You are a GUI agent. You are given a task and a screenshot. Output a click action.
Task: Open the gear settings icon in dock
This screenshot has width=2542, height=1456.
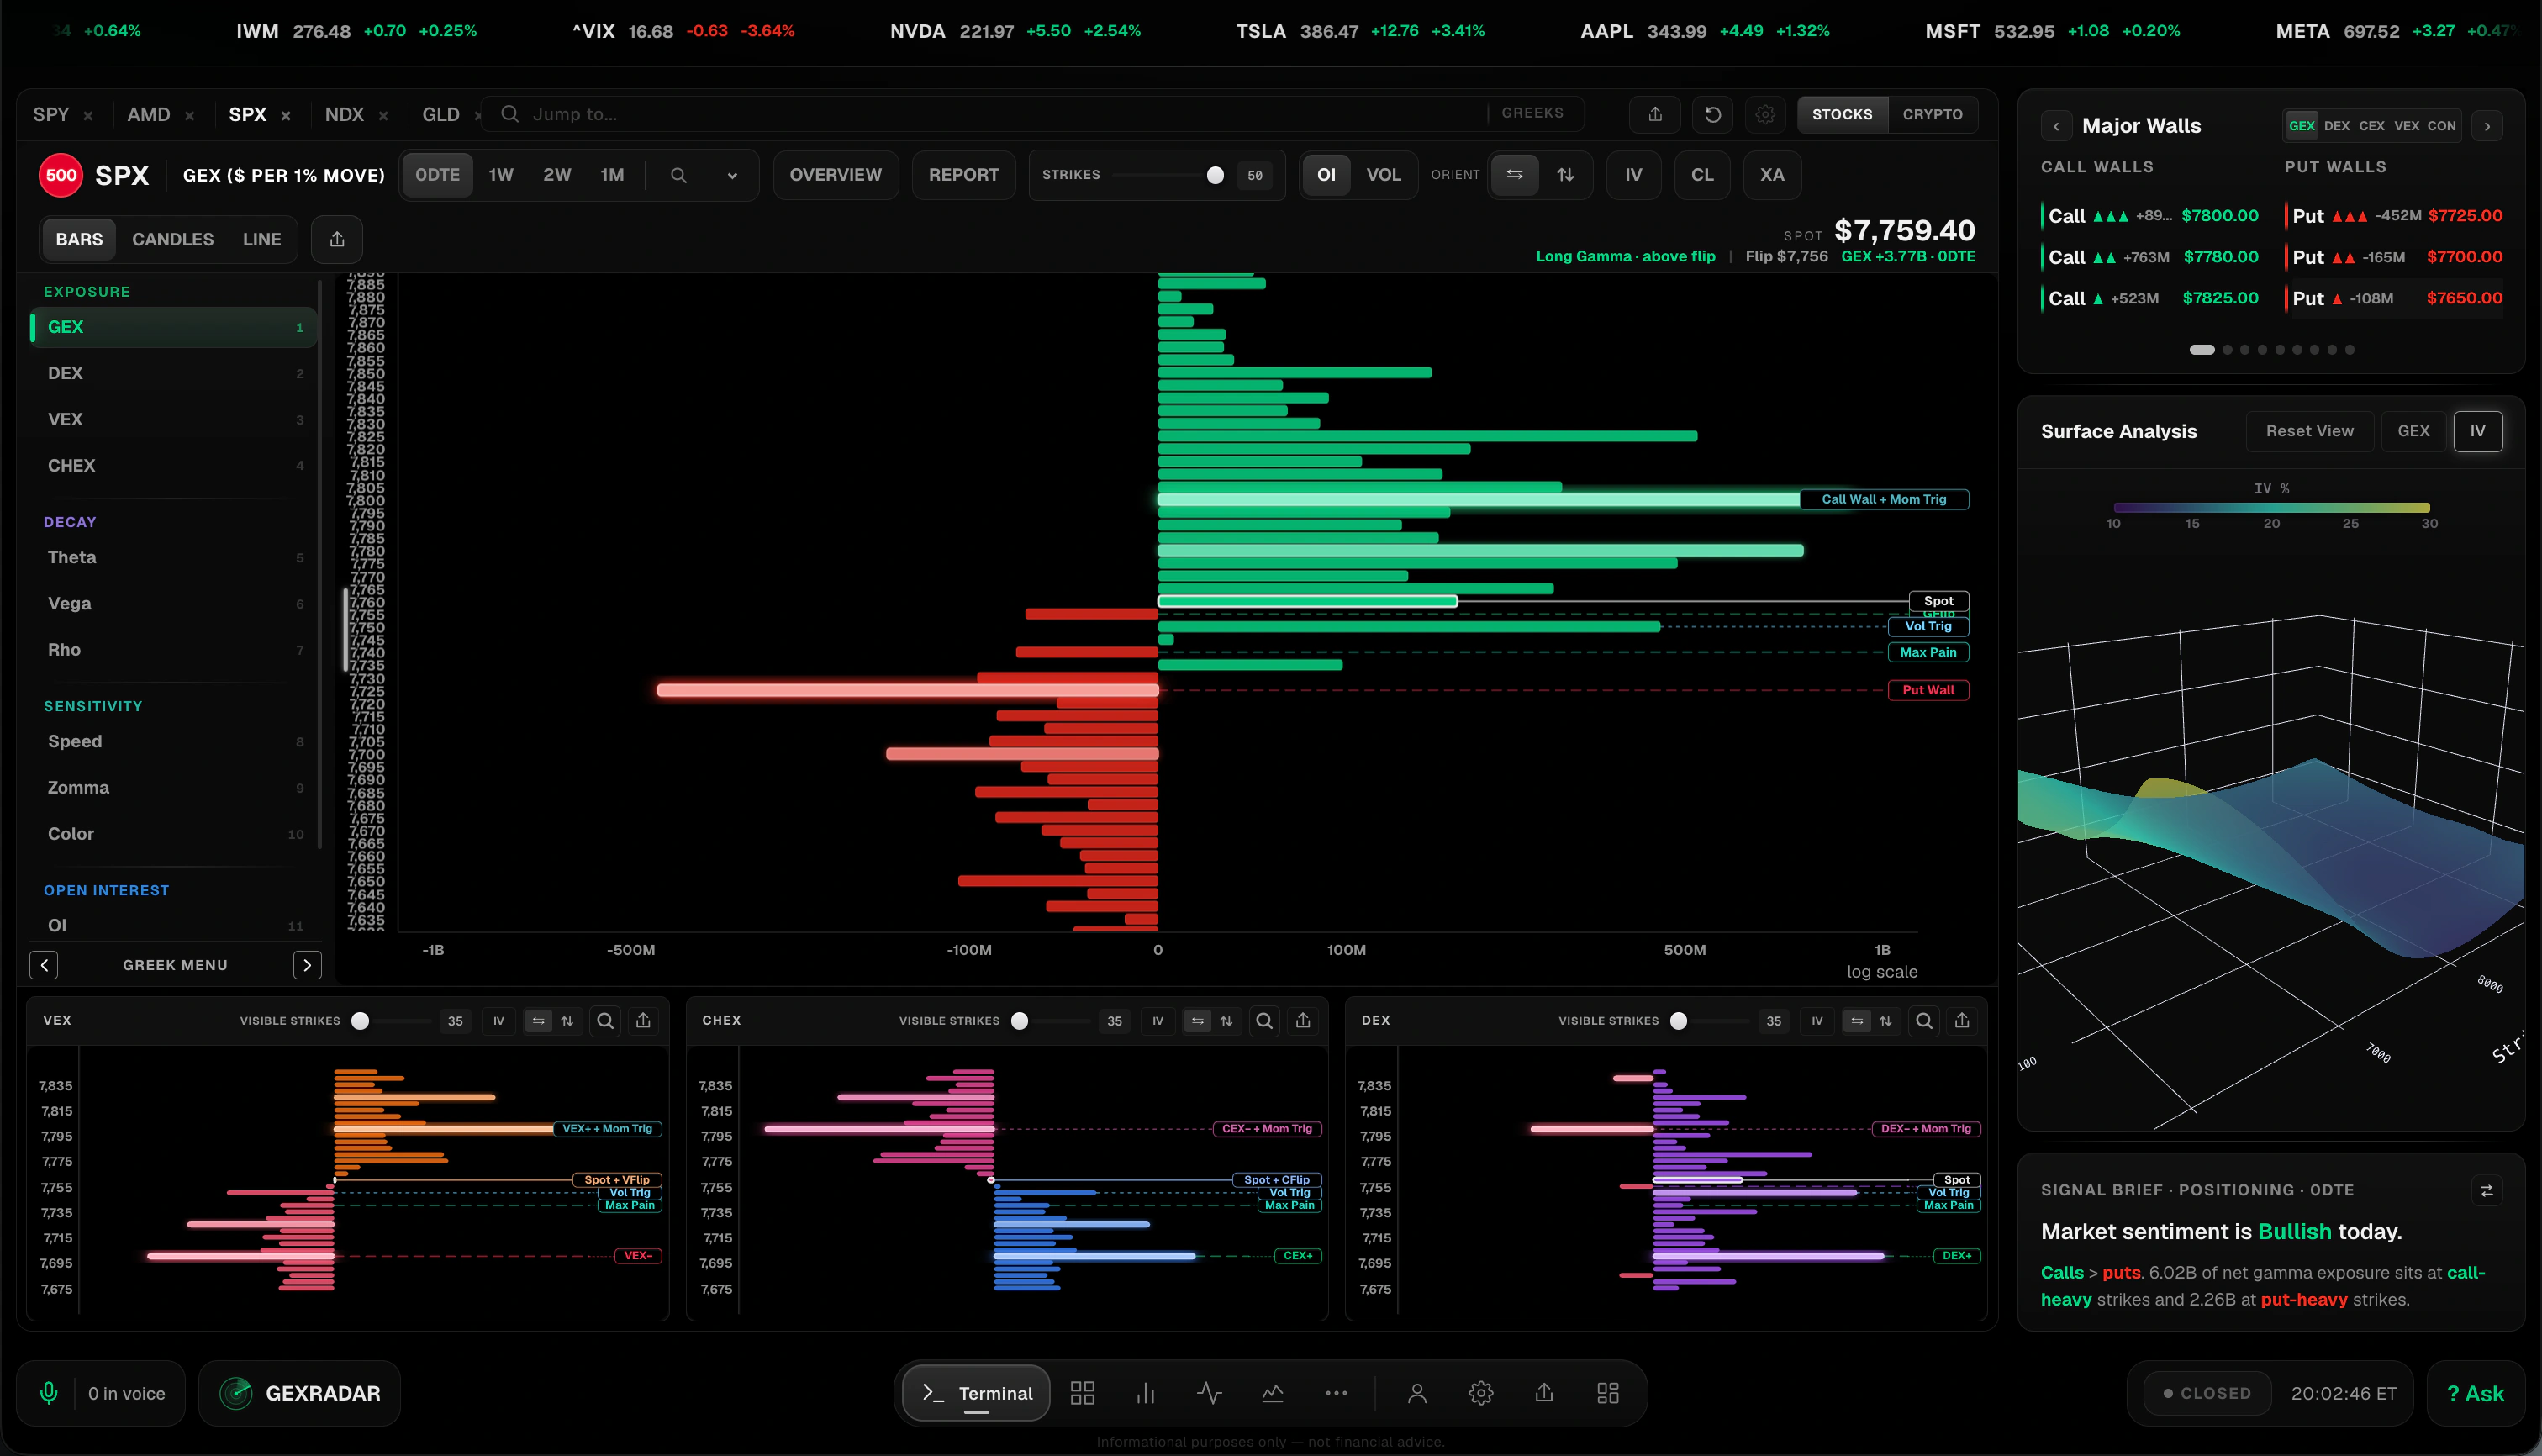click(x=1481, y=1393)
